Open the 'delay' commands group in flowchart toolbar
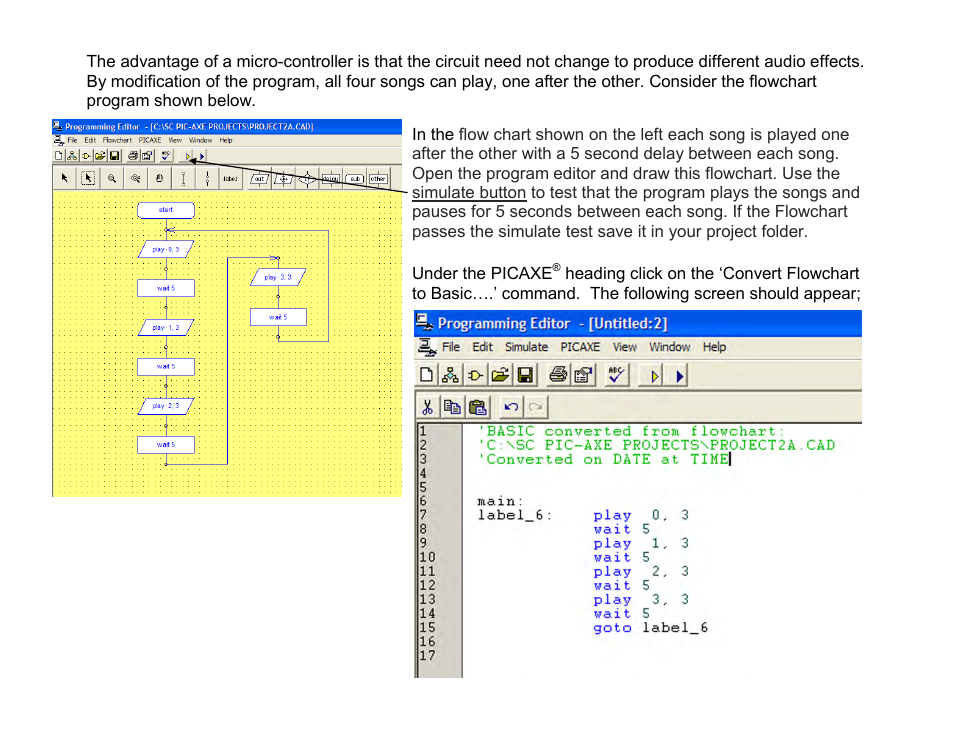Screen dimensions: 954x738 (331, 178)
